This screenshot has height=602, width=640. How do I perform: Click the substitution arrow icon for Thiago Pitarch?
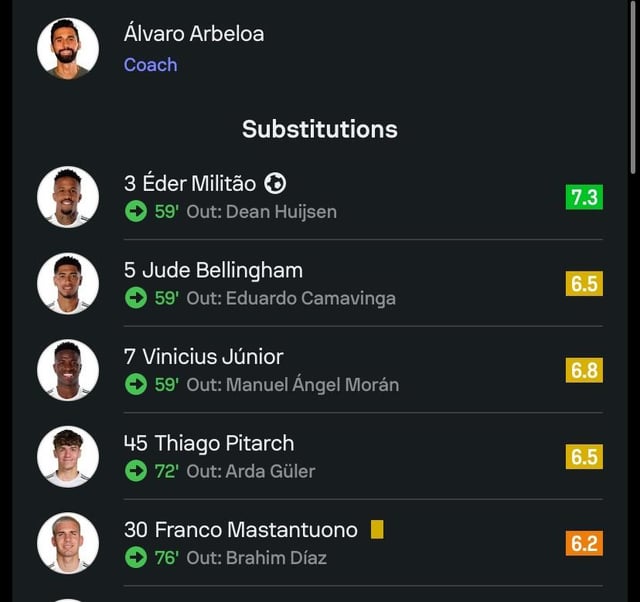(135, 471)
